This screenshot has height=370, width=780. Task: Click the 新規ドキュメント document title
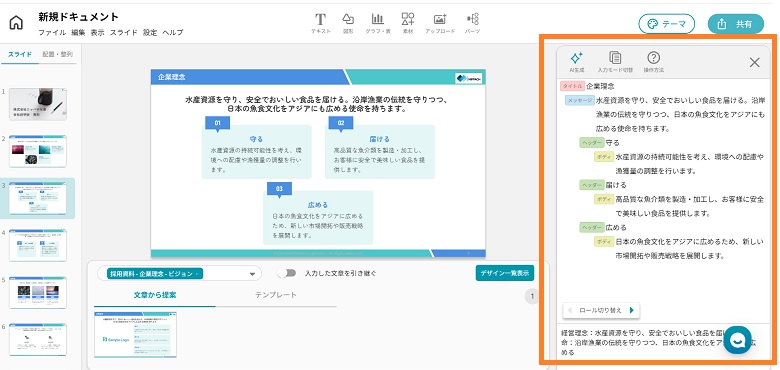[x=79, y=17]
